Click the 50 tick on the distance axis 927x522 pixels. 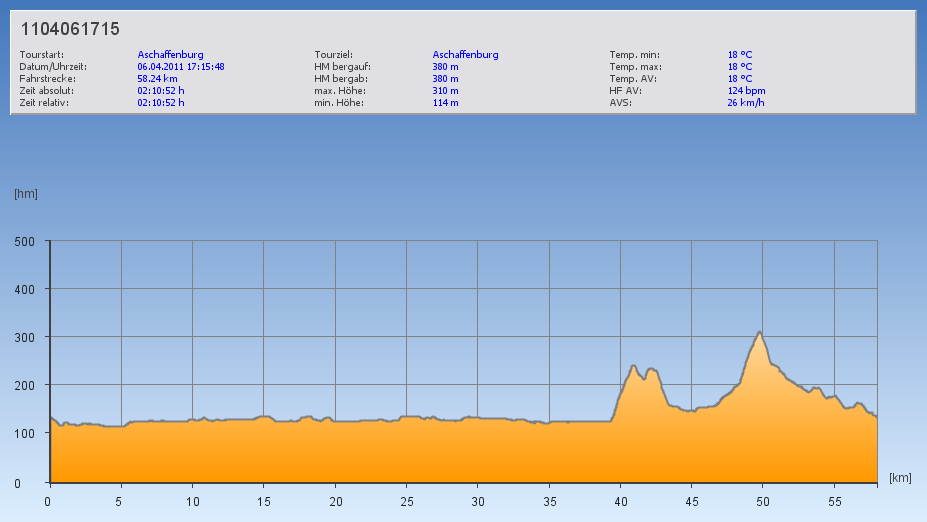762,502
